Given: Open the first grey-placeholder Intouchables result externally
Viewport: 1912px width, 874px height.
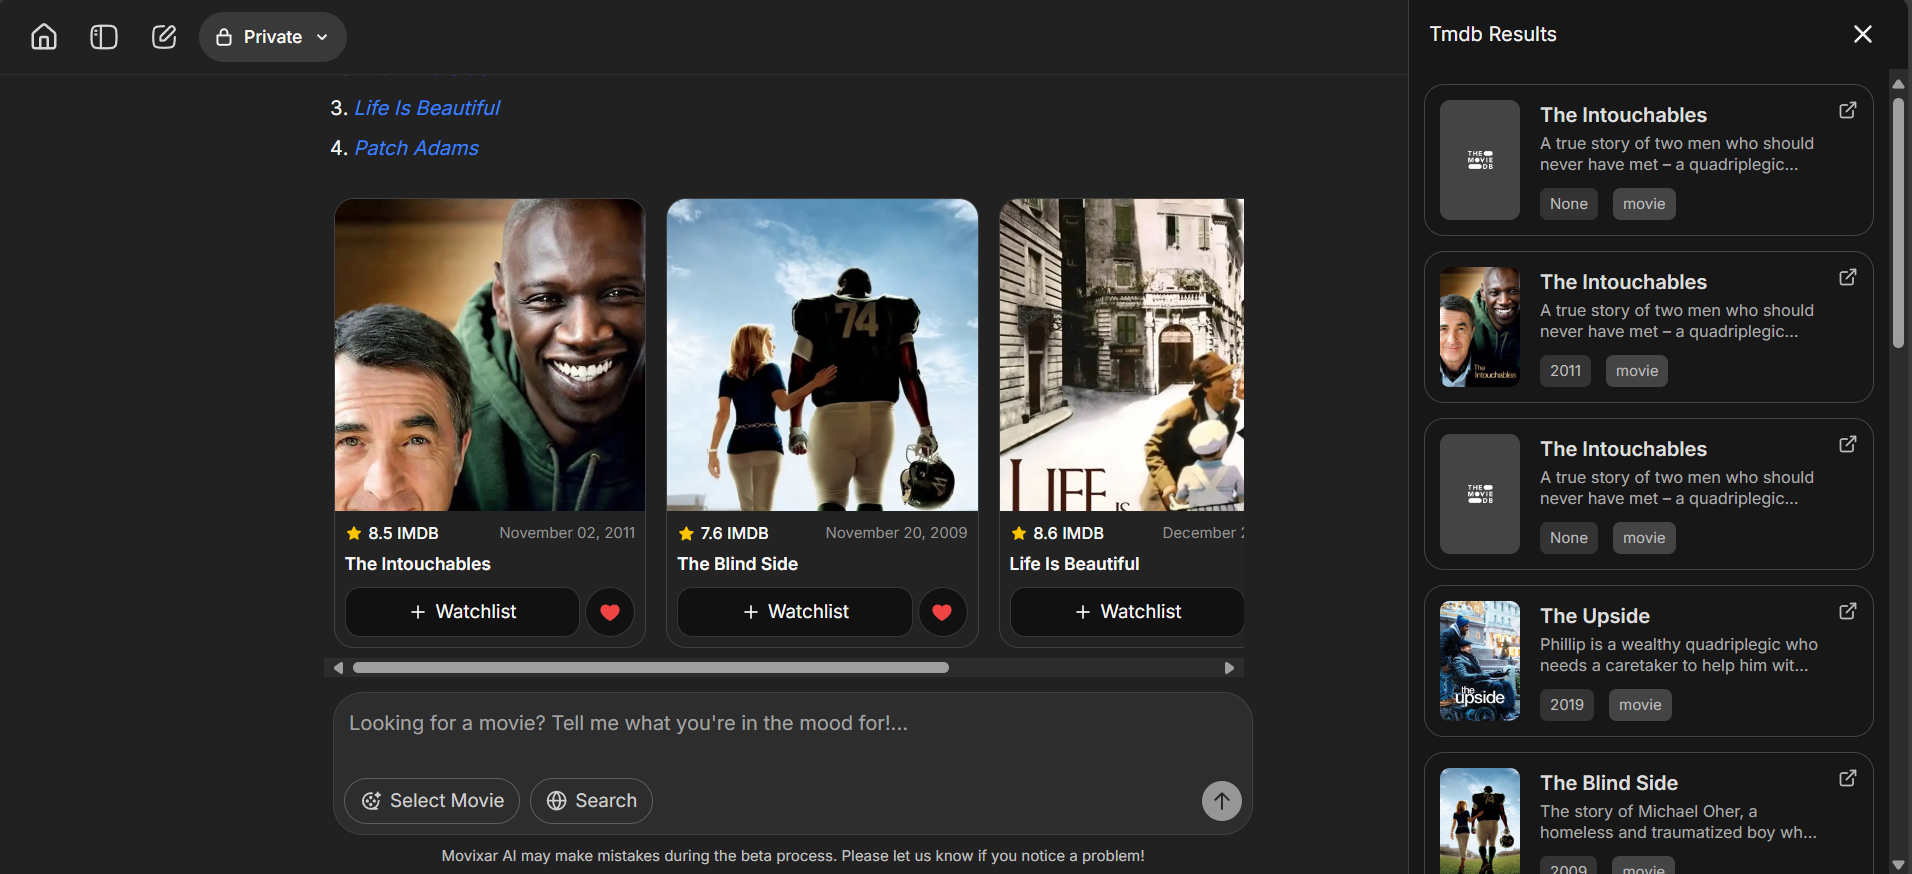Looking at the screenshot, I should point(1848,110).
